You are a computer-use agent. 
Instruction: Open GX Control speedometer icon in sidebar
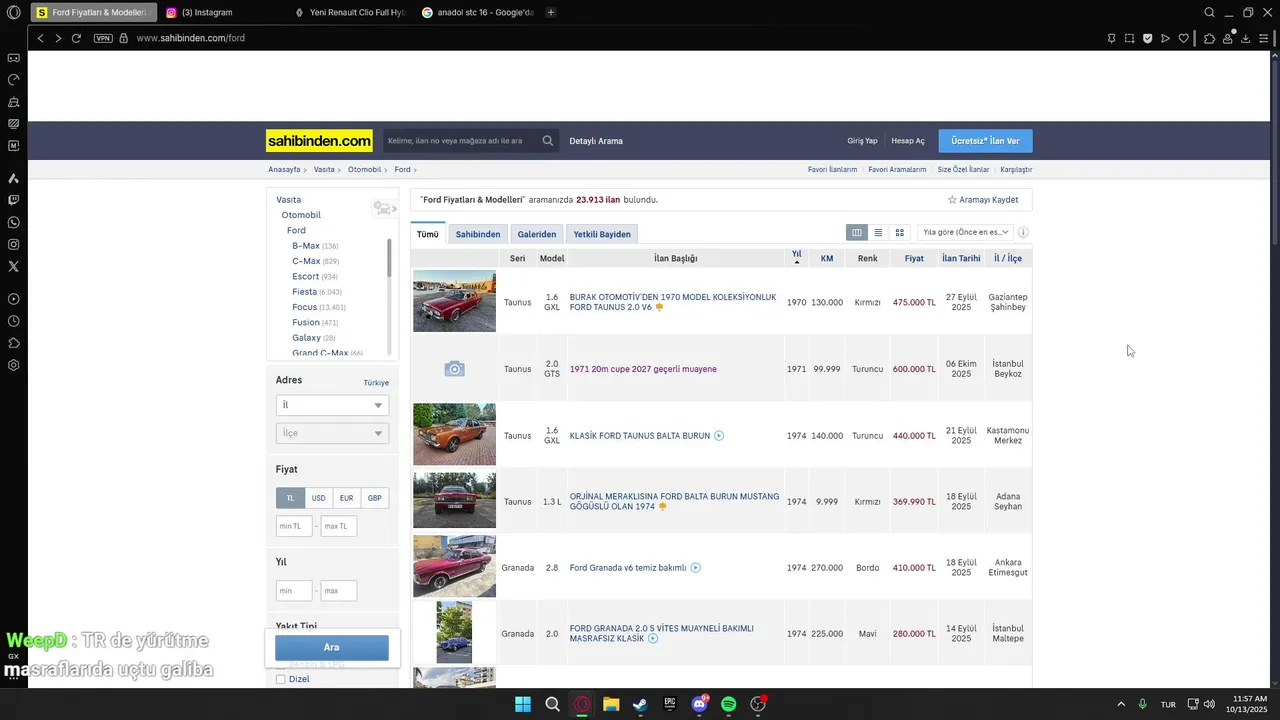coord(14,80)
